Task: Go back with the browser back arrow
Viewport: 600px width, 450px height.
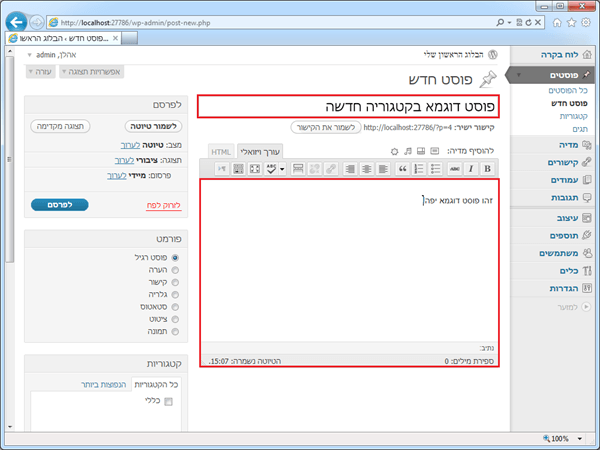Action: tap(16, 22)
